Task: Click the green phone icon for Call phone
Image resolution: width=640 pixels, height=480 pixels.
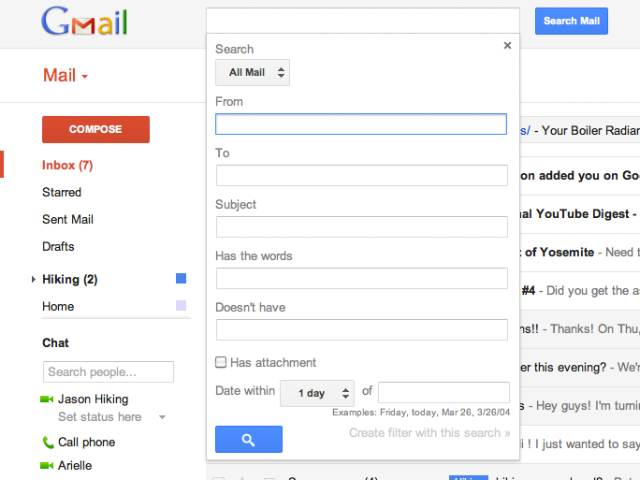Action: [48, 442]
